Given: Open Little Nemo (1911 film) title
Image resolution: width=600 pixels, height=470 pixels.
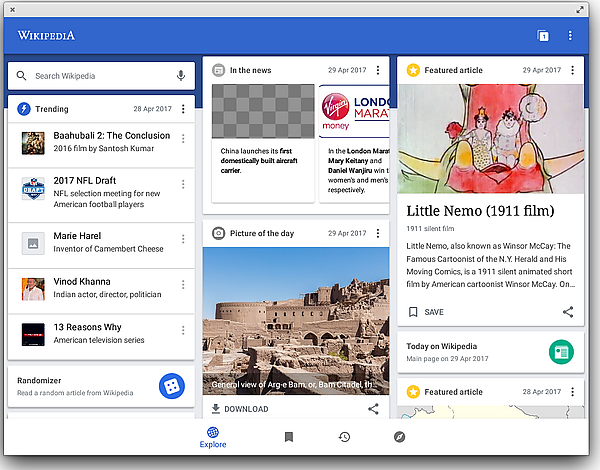Looking at the screenshot, I should click(x=480, y=211).
